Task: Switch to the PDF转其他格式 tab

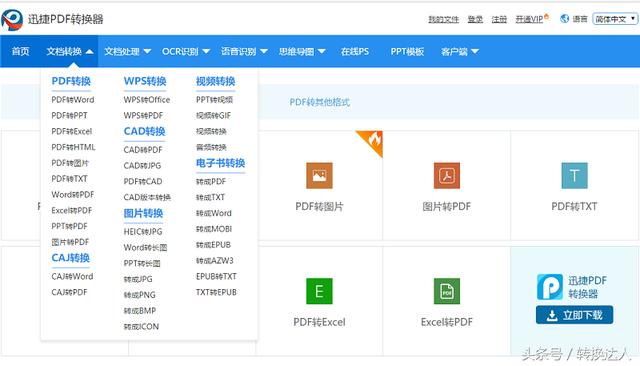Action: pyautogui.click(x=320, y=102)
